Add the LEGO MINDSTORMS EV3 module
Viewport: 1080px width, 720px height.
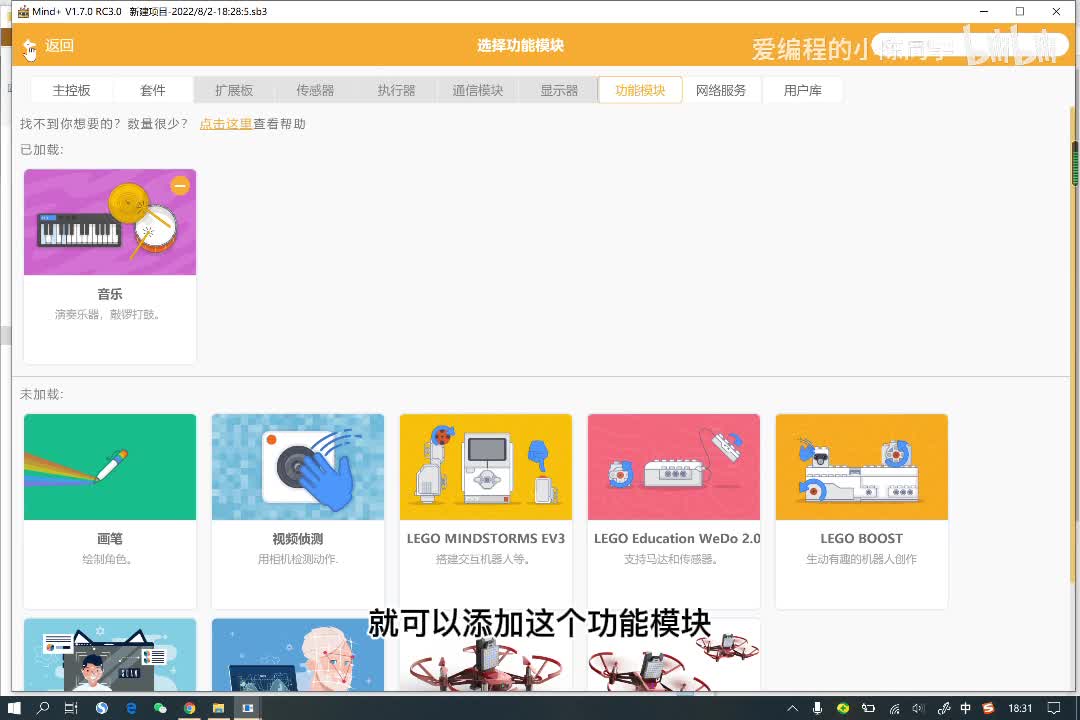click(x=486, y=511)
